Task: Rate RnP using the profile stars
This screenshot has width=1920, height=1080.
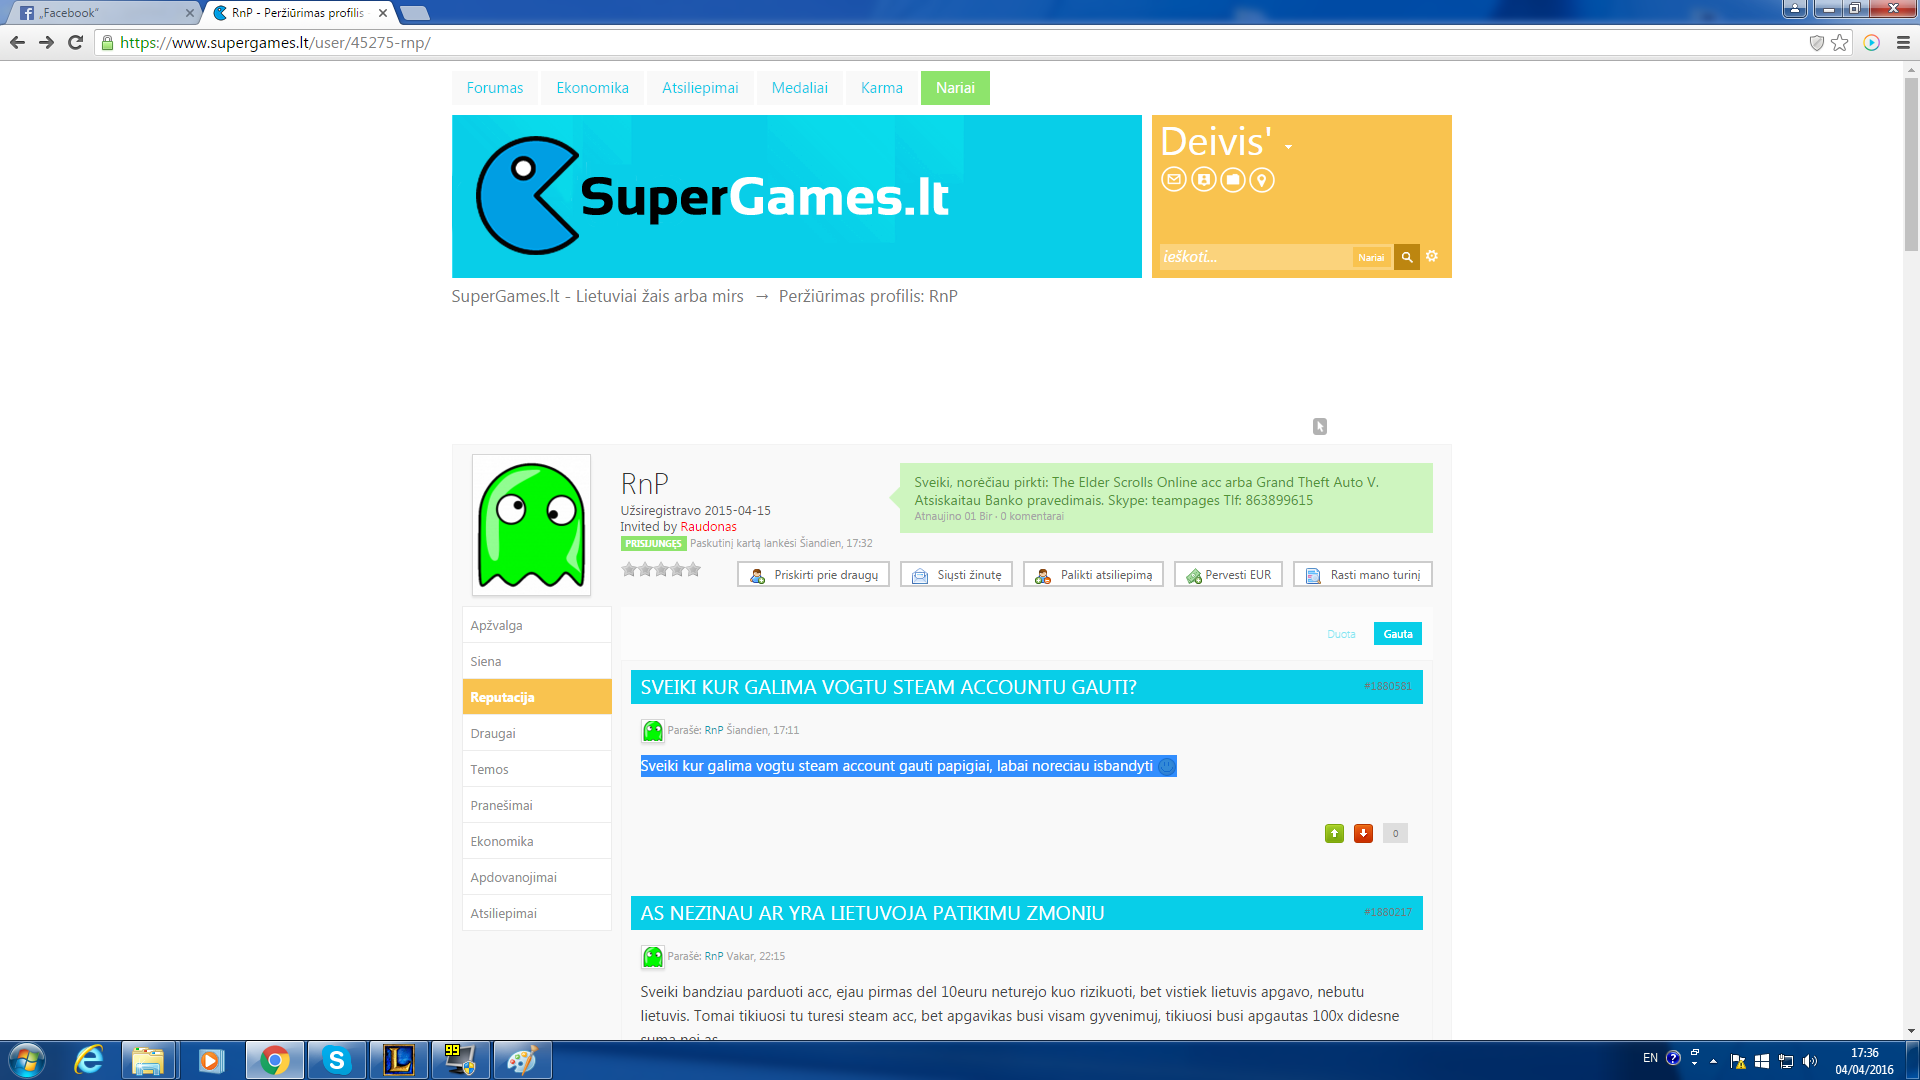Action: tap(660, 569)
